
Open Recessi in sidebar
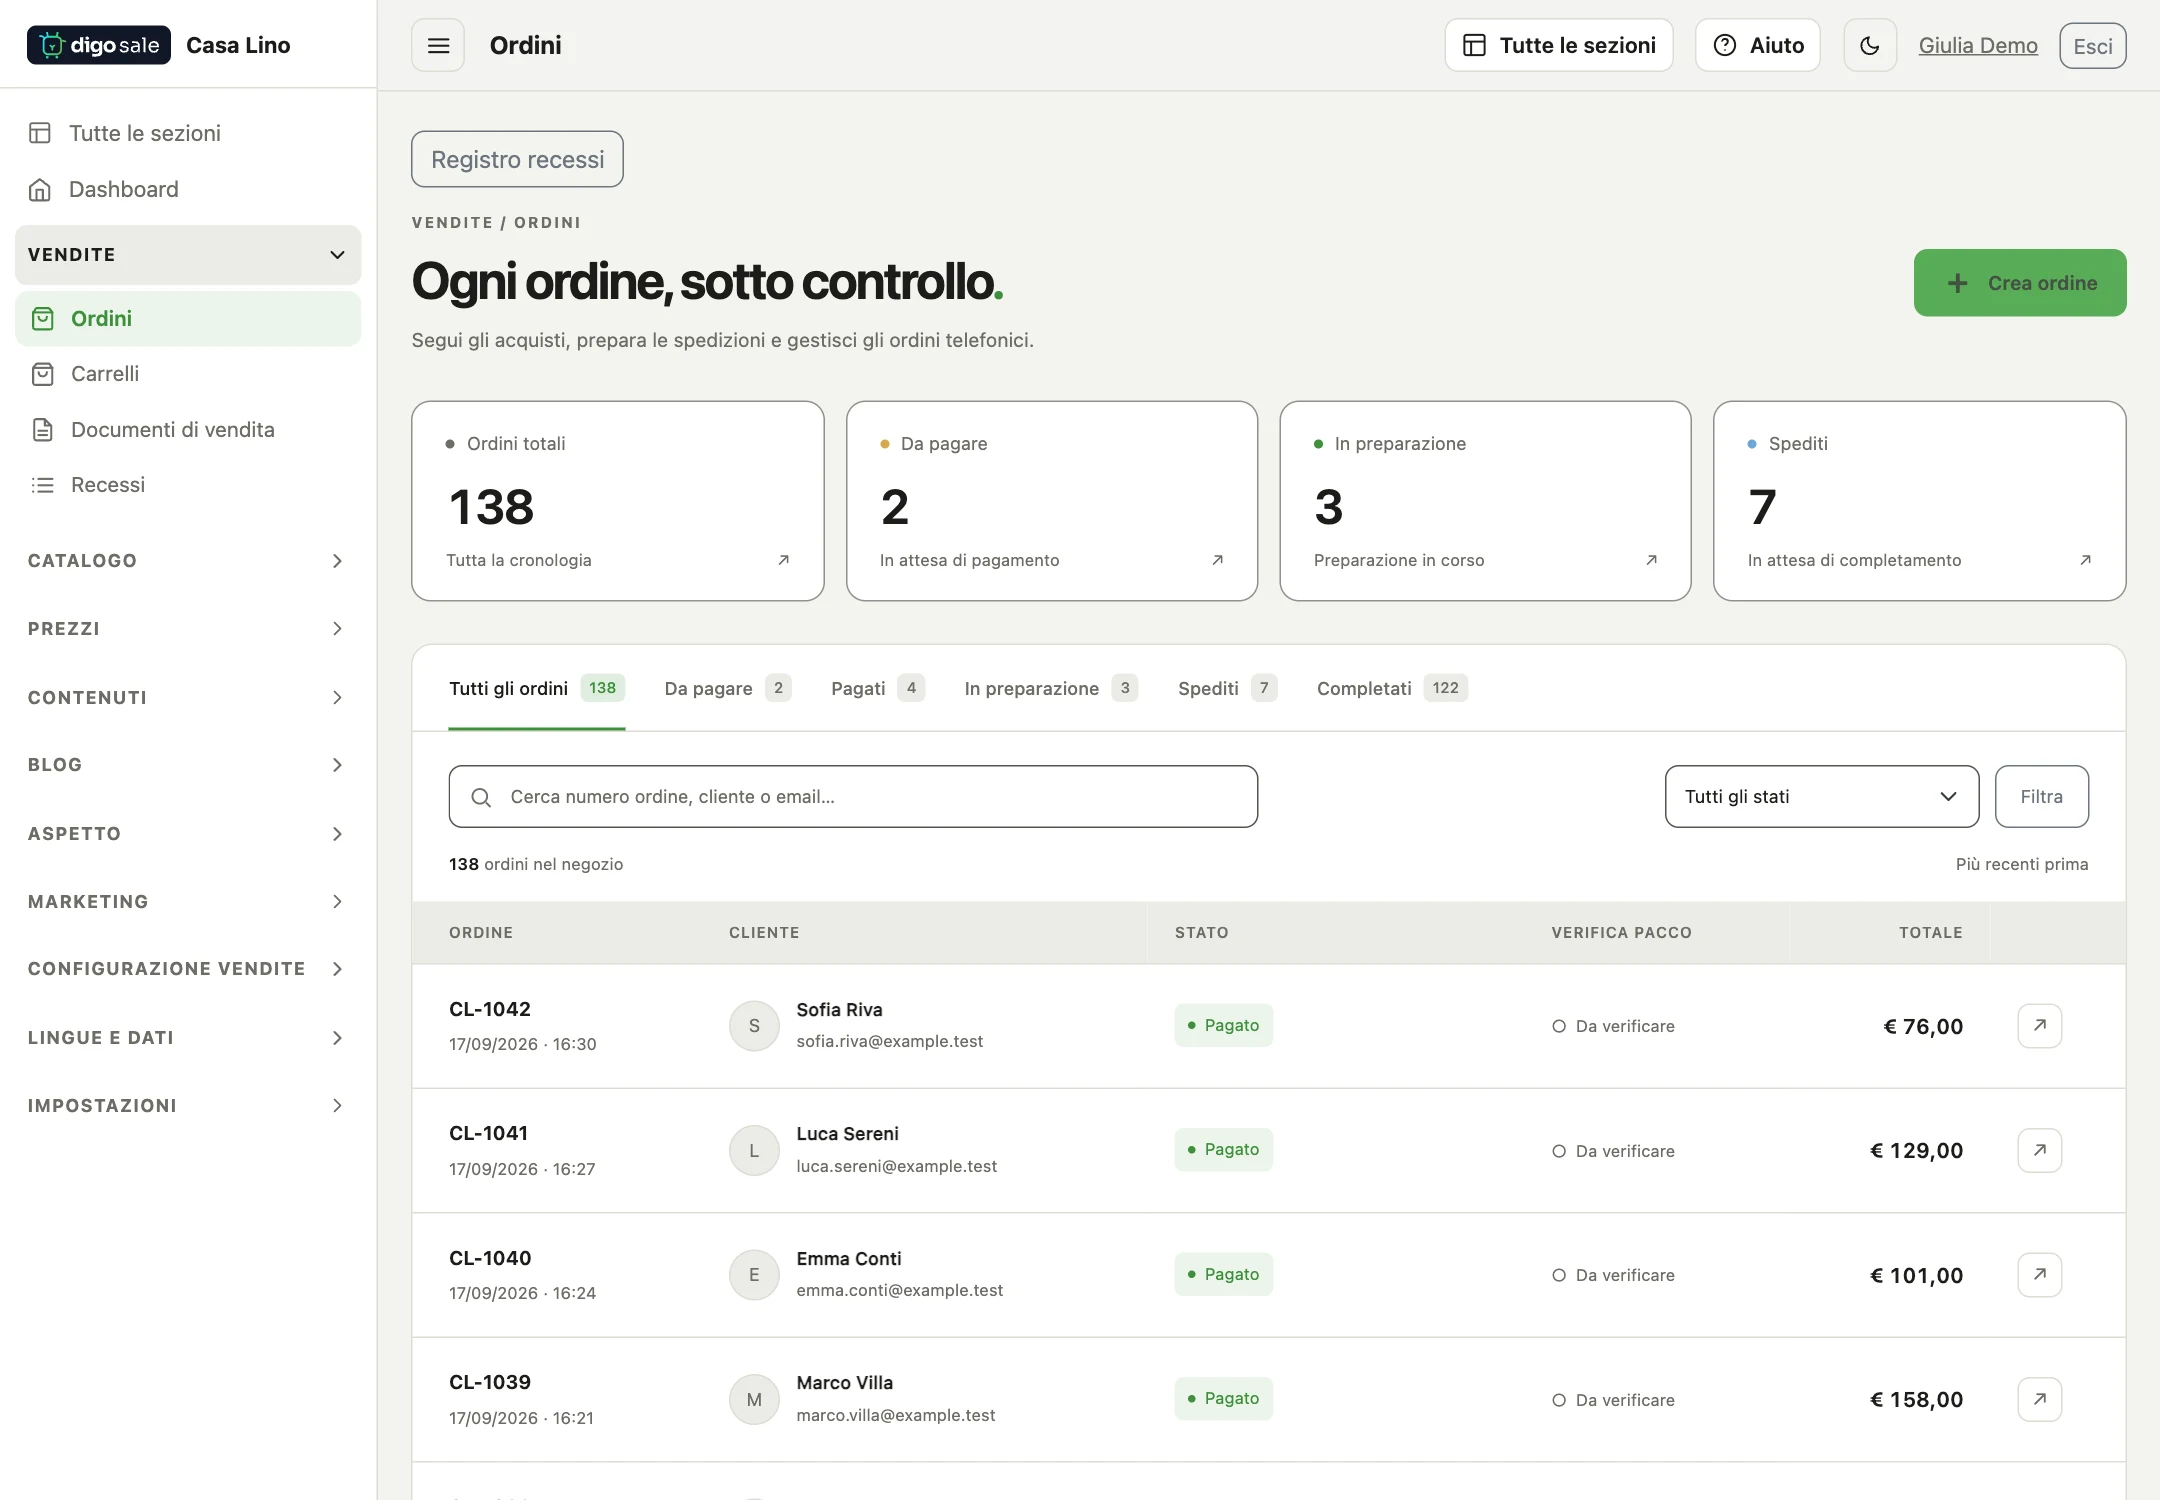188,485
